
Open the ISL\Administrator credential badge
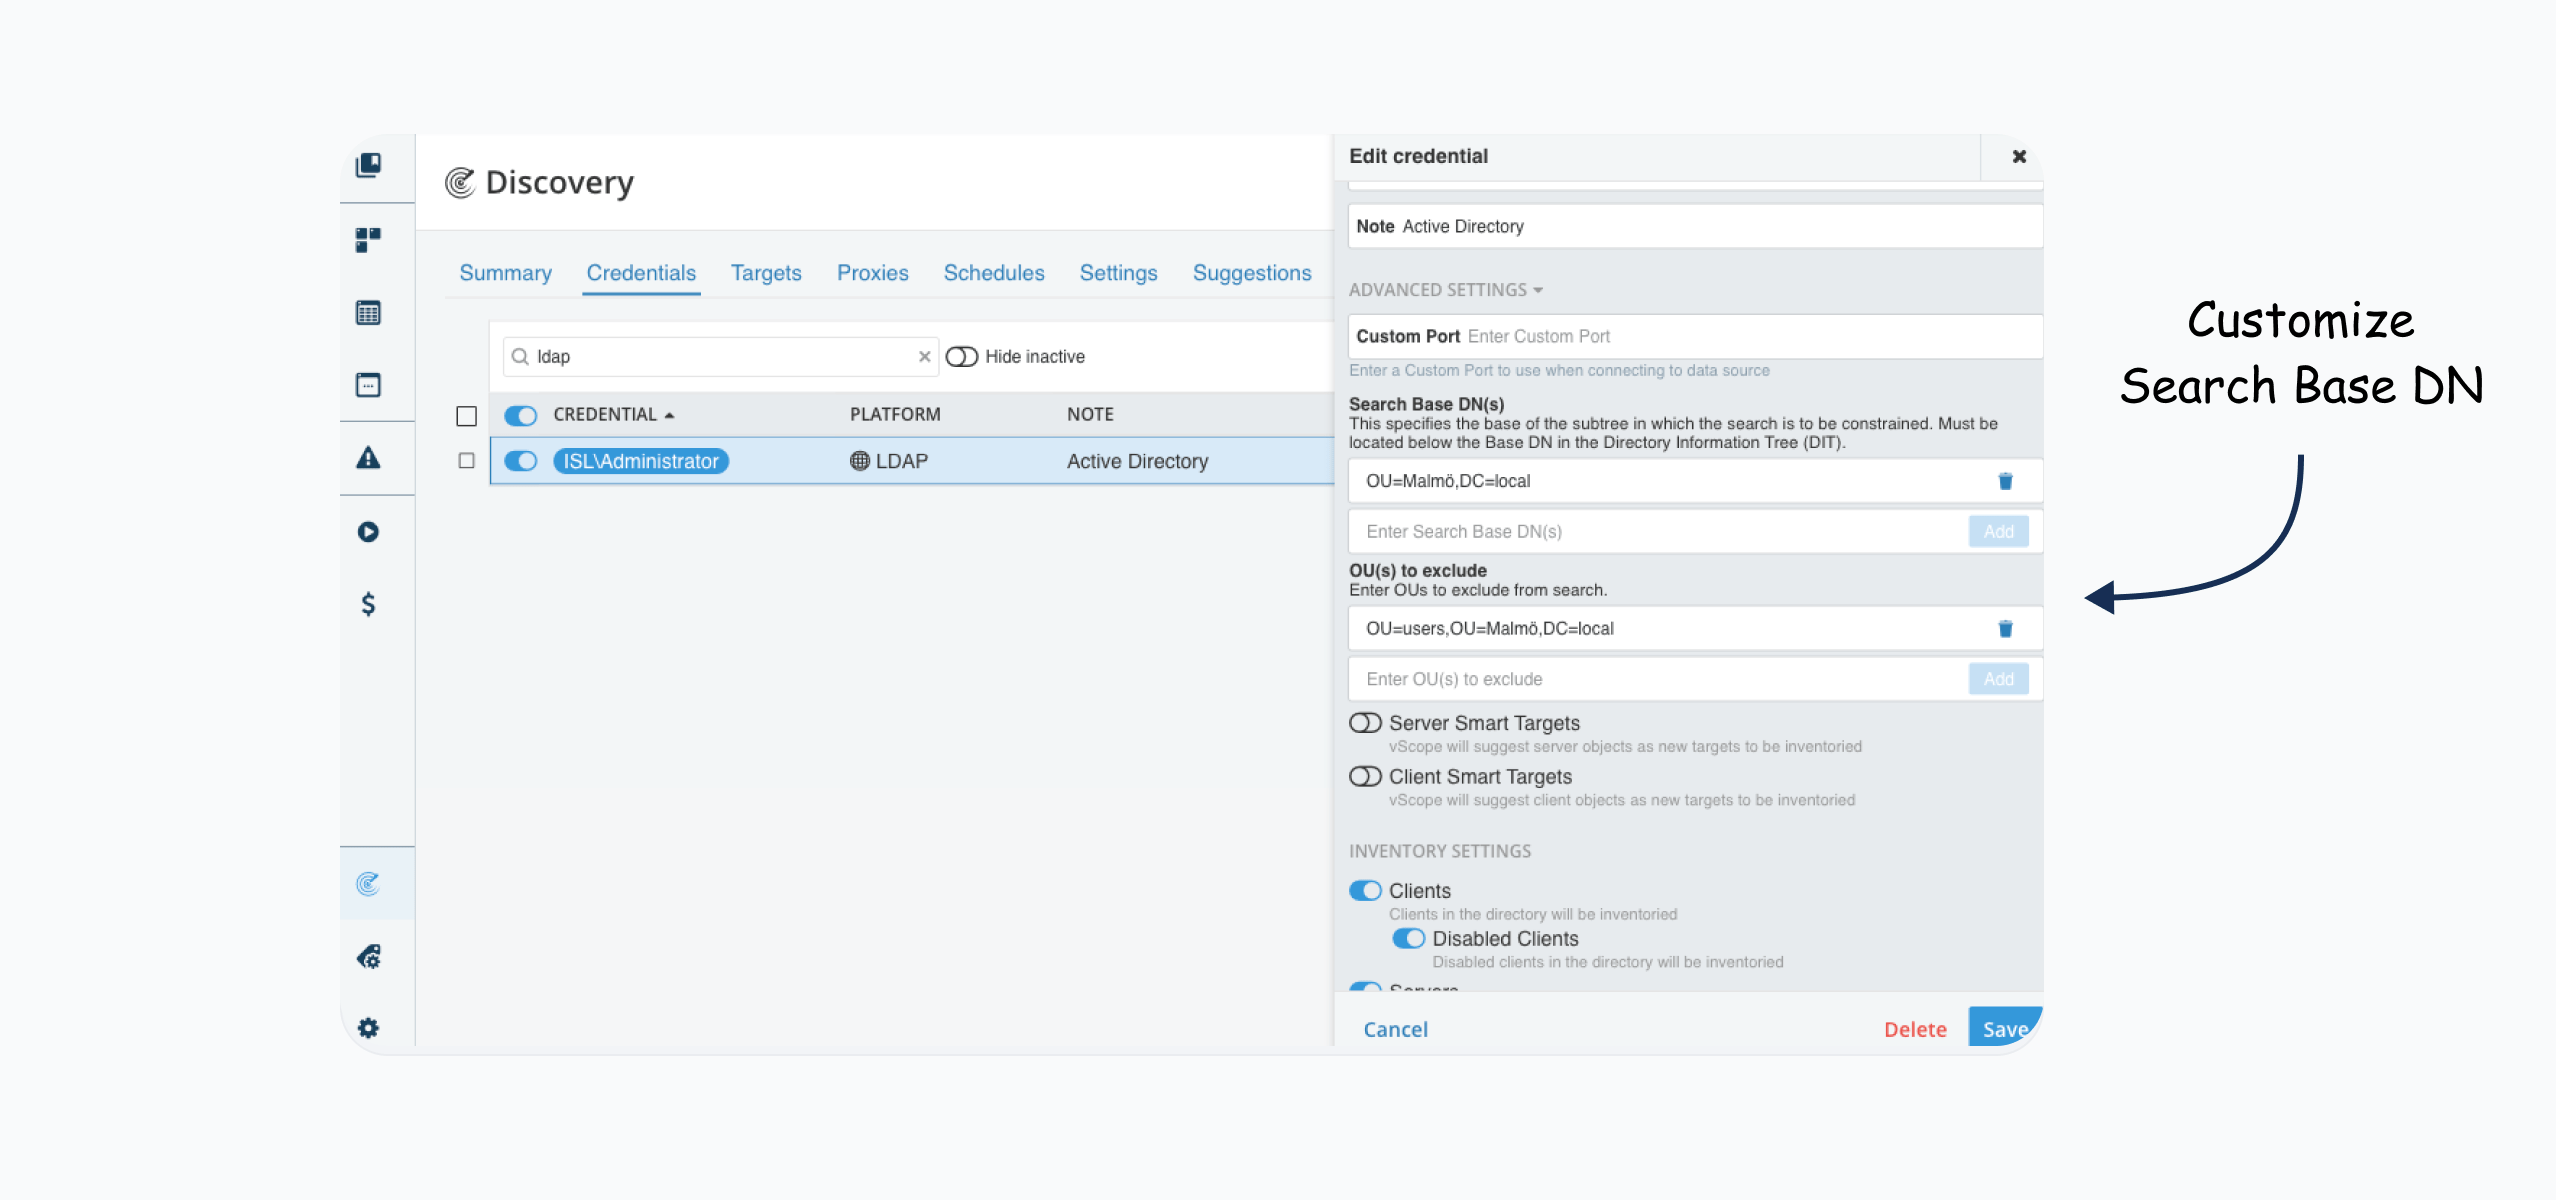click(x=641, y=461)
